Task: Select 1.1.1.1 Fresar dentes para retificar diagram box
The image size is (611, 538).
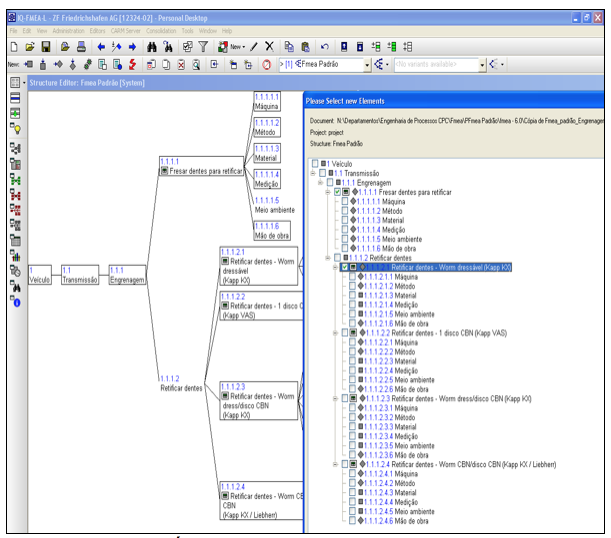Action: click(x=201, y=166)
